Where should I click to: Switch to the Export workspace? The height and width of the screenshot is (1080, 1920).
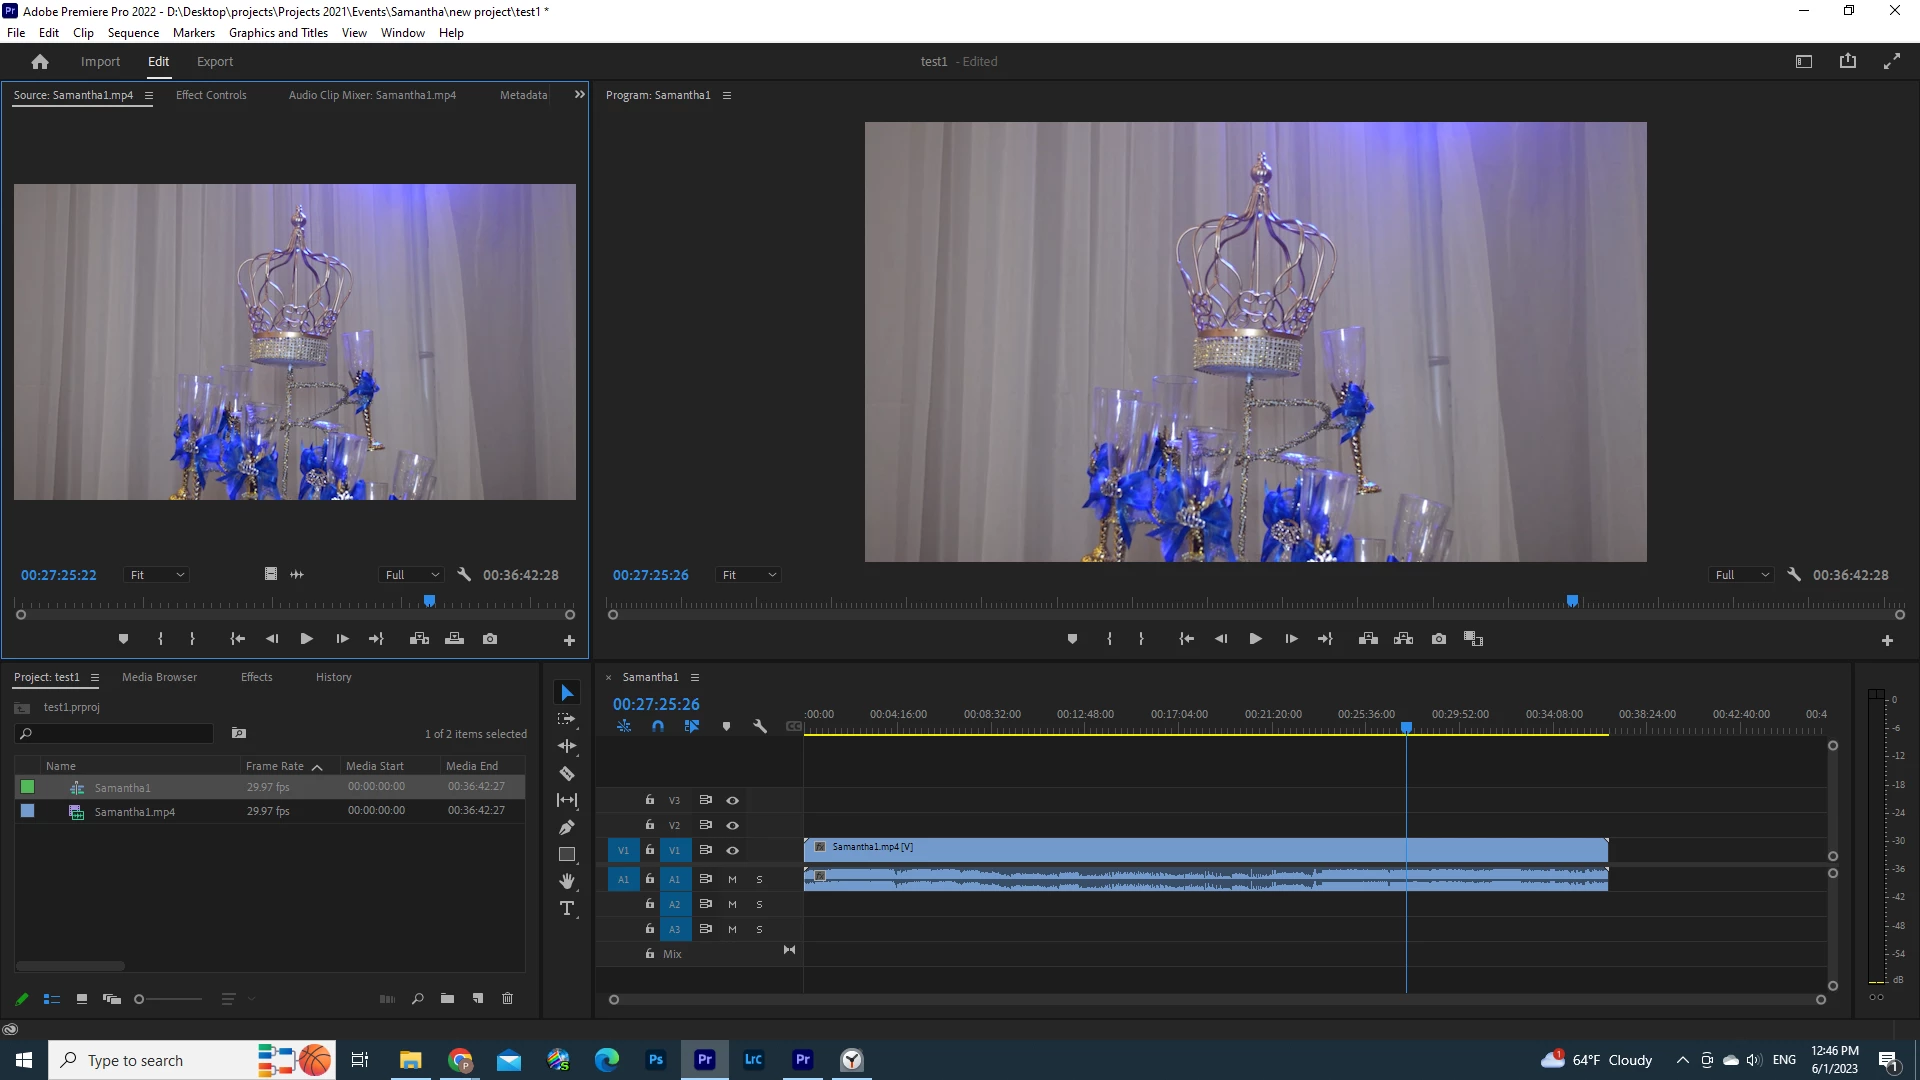215,62
